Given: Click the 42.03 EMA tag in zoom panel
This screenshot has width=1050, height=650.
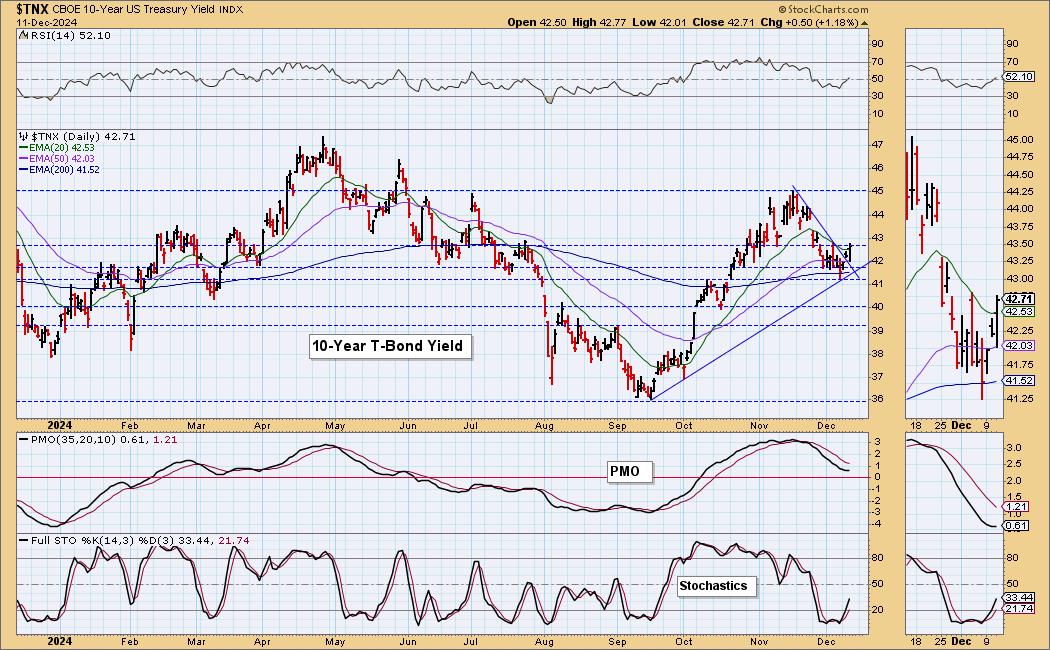Looking at the screenshot, I should (x=1019, y=345).
